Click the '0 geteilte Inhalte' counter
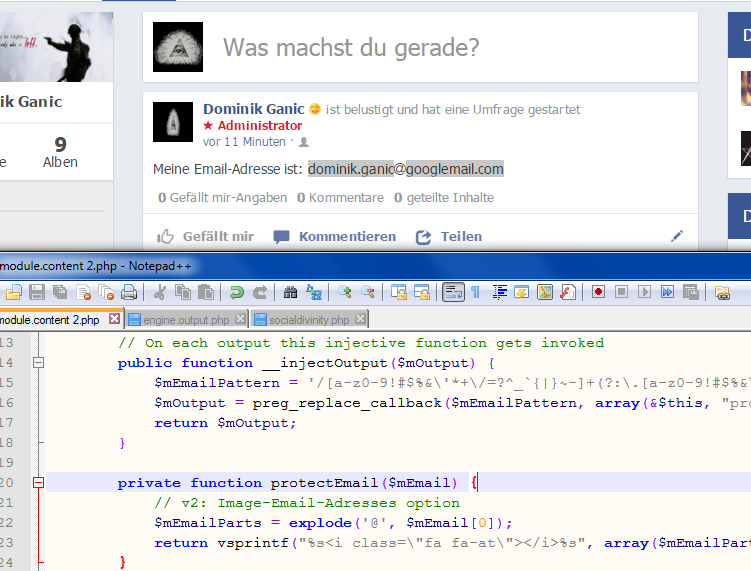 [444, 197]
